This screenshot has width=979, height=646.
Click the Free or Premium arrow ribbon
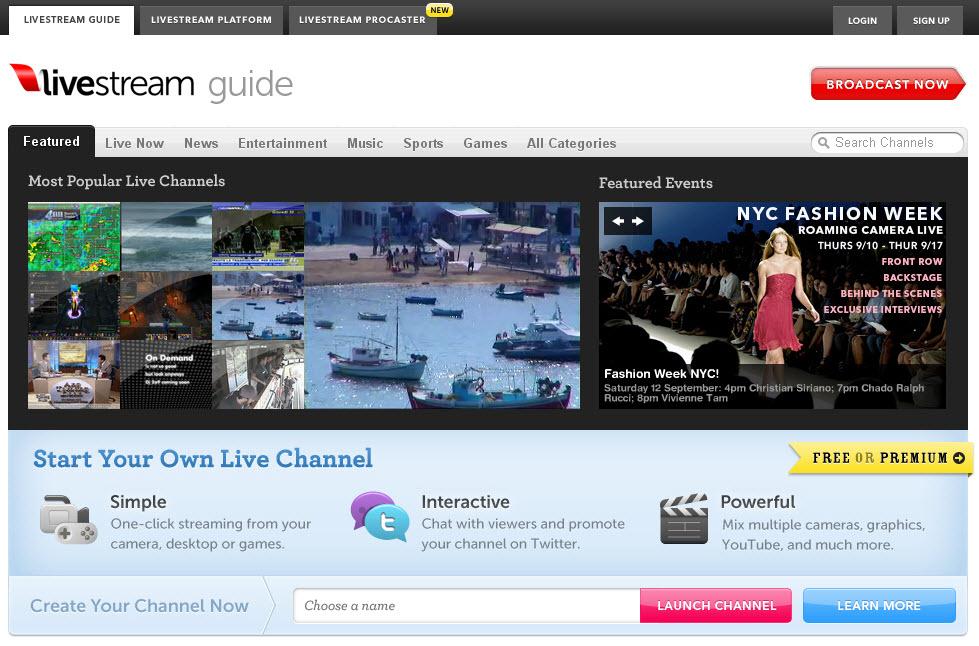(880, 458)
